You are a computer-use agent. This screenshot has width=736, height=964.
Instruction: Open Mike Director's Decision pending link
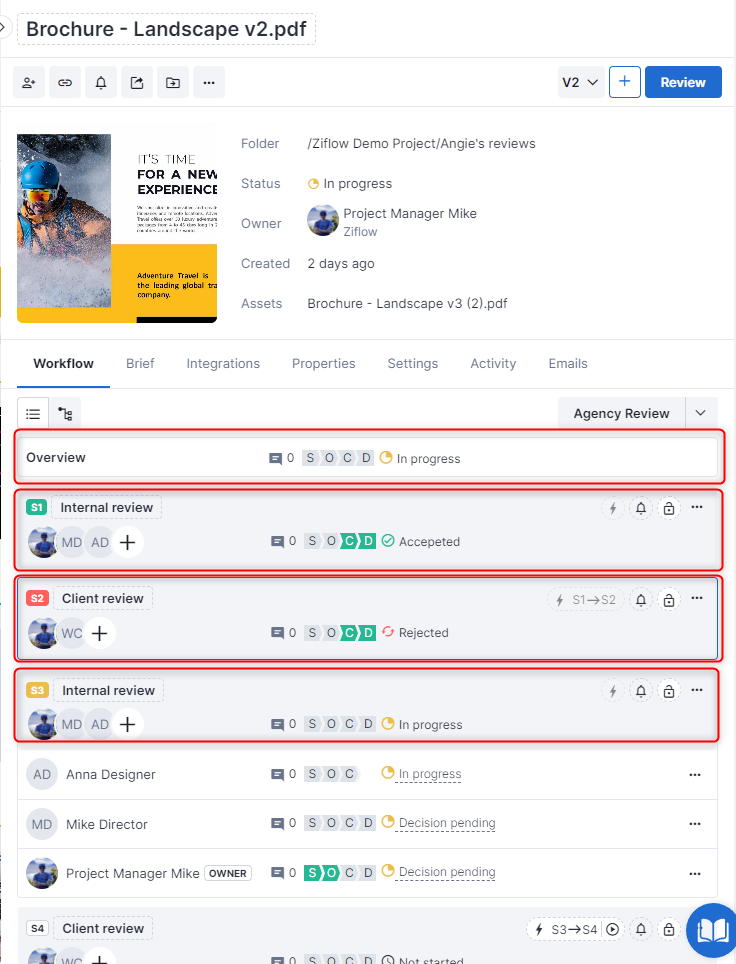(x=446, y=824)
